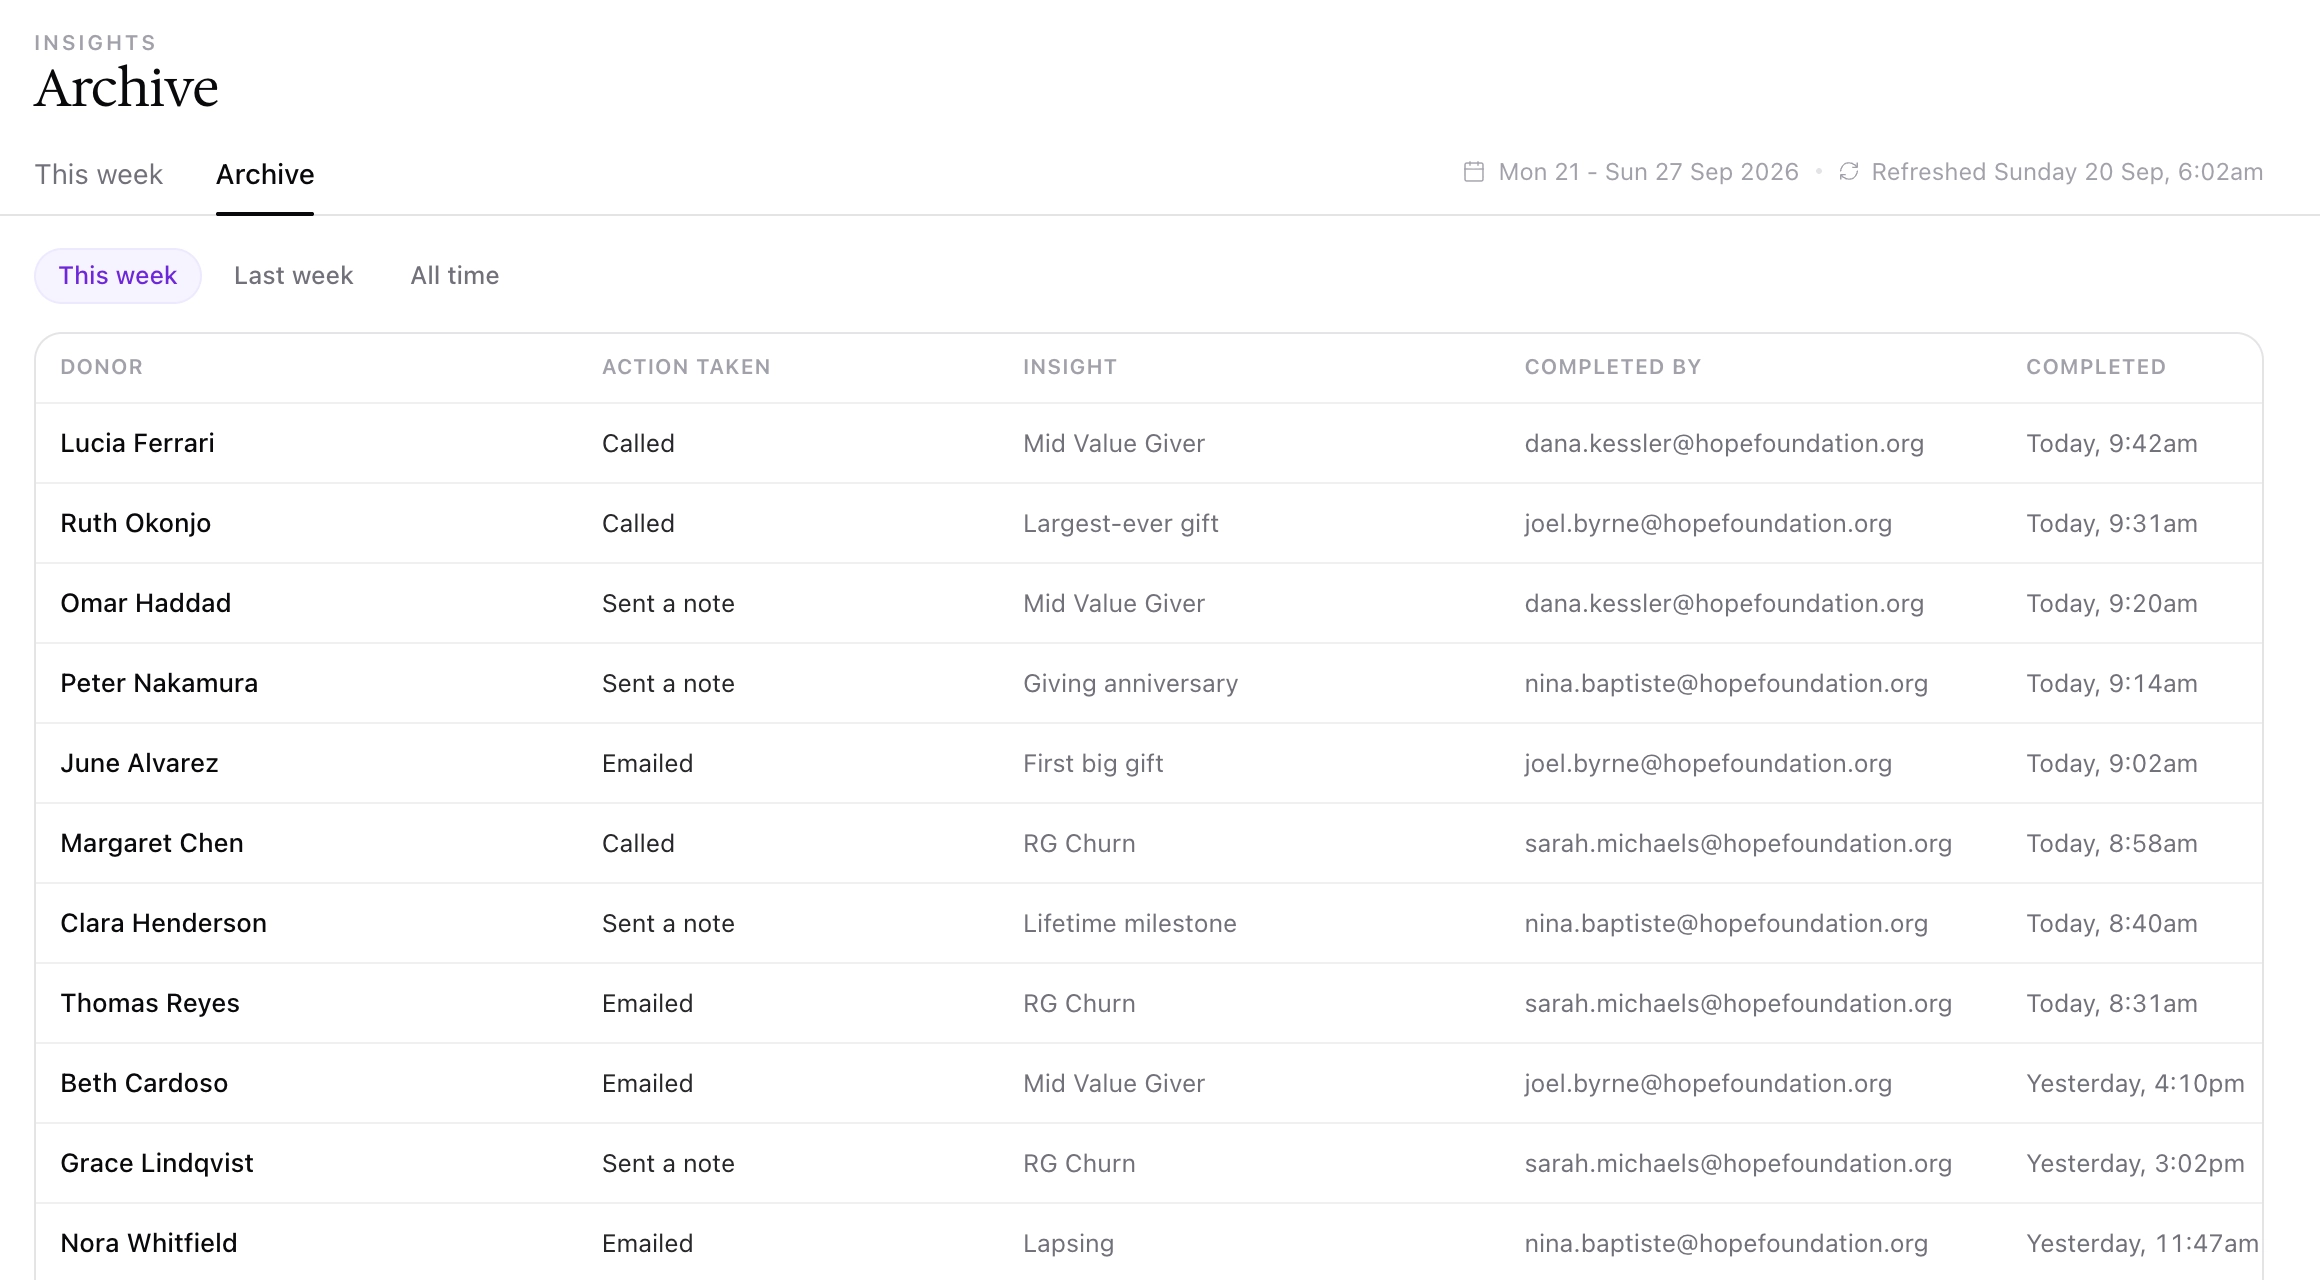
Task: Click Clara Henderson's Lifetime milestone insight
Action: [x=1130, y=923]
